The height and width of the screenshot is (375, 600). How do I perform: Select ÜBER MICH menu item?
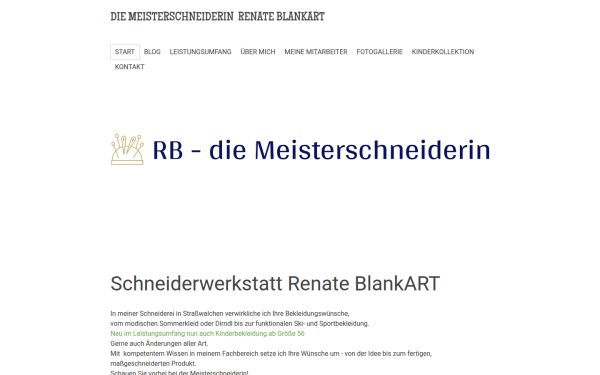point(258,52)
